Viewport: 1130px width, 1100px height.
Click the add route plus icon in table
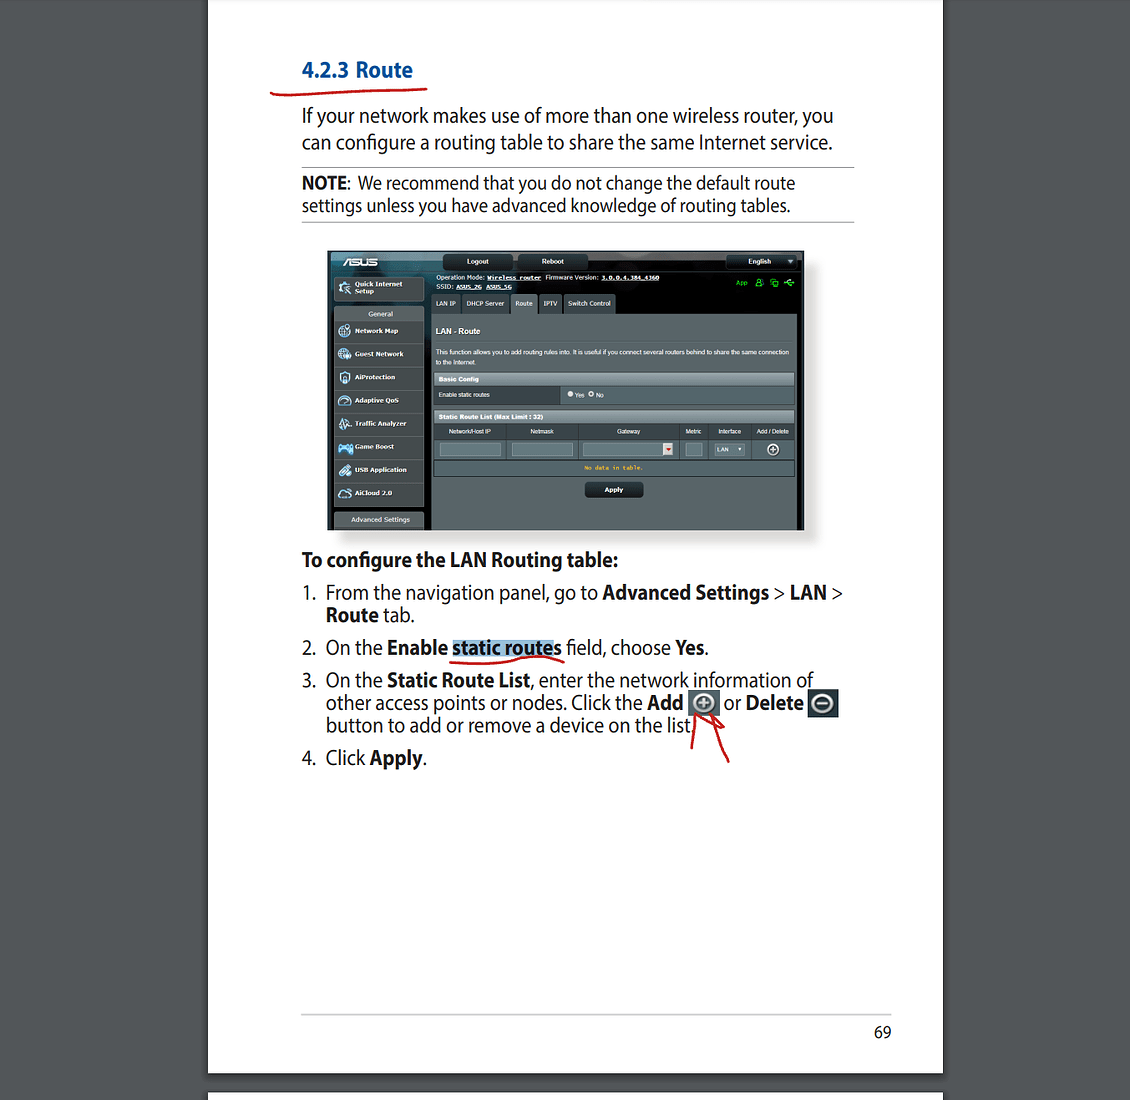click(x=773, y=450)
